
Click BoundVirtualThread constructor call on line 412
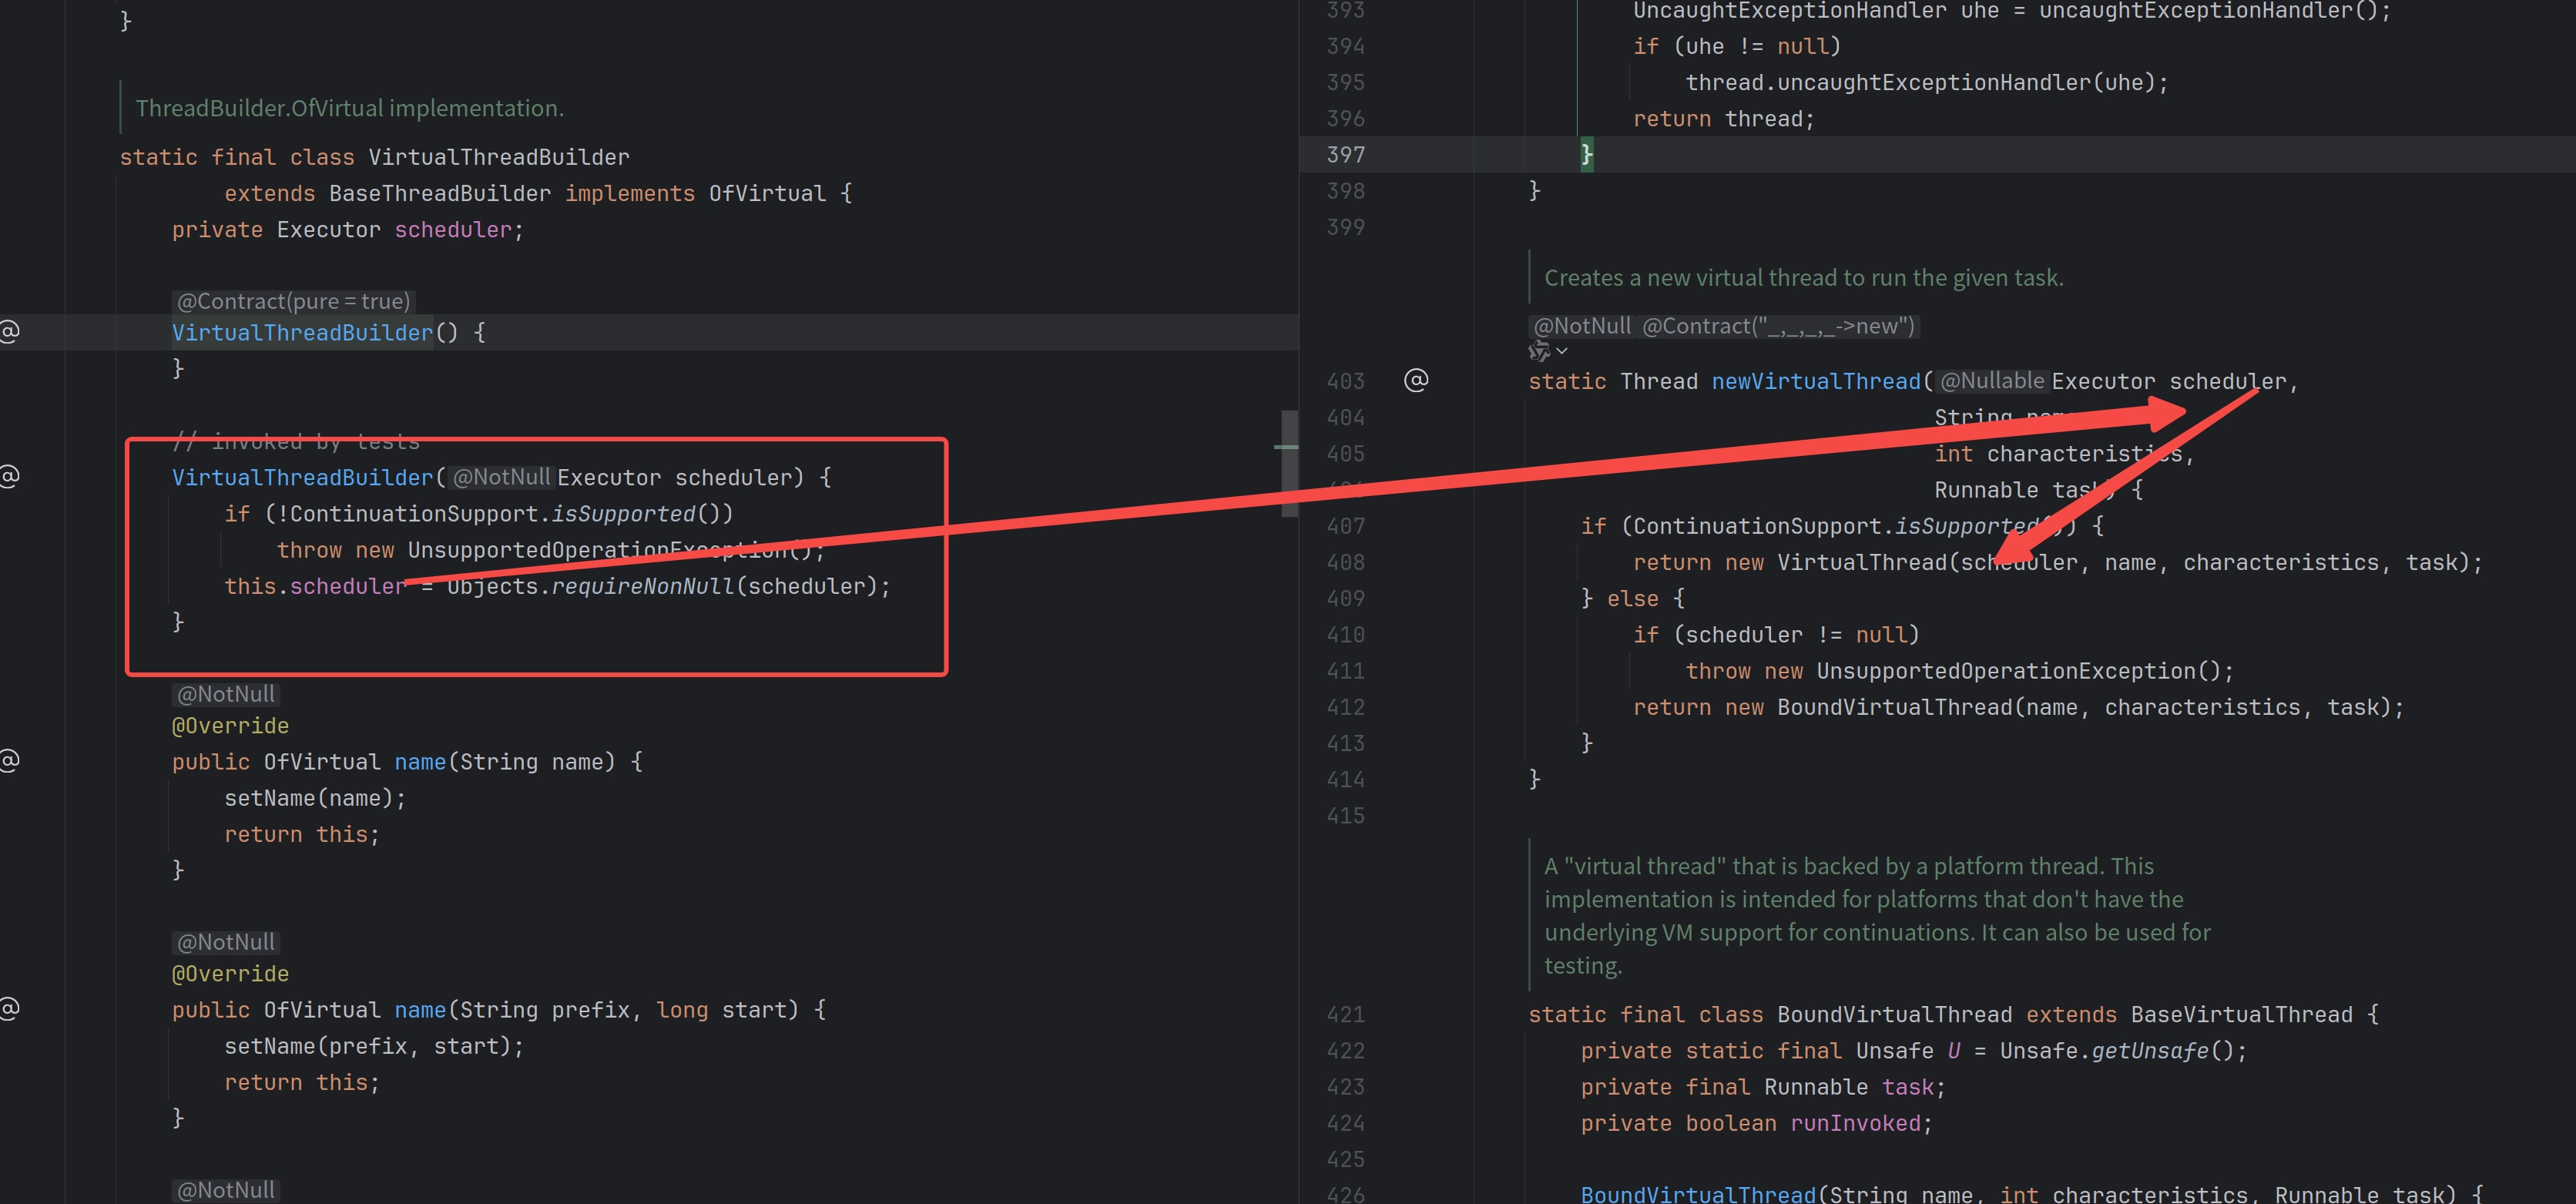click(x=1895, y=707)
